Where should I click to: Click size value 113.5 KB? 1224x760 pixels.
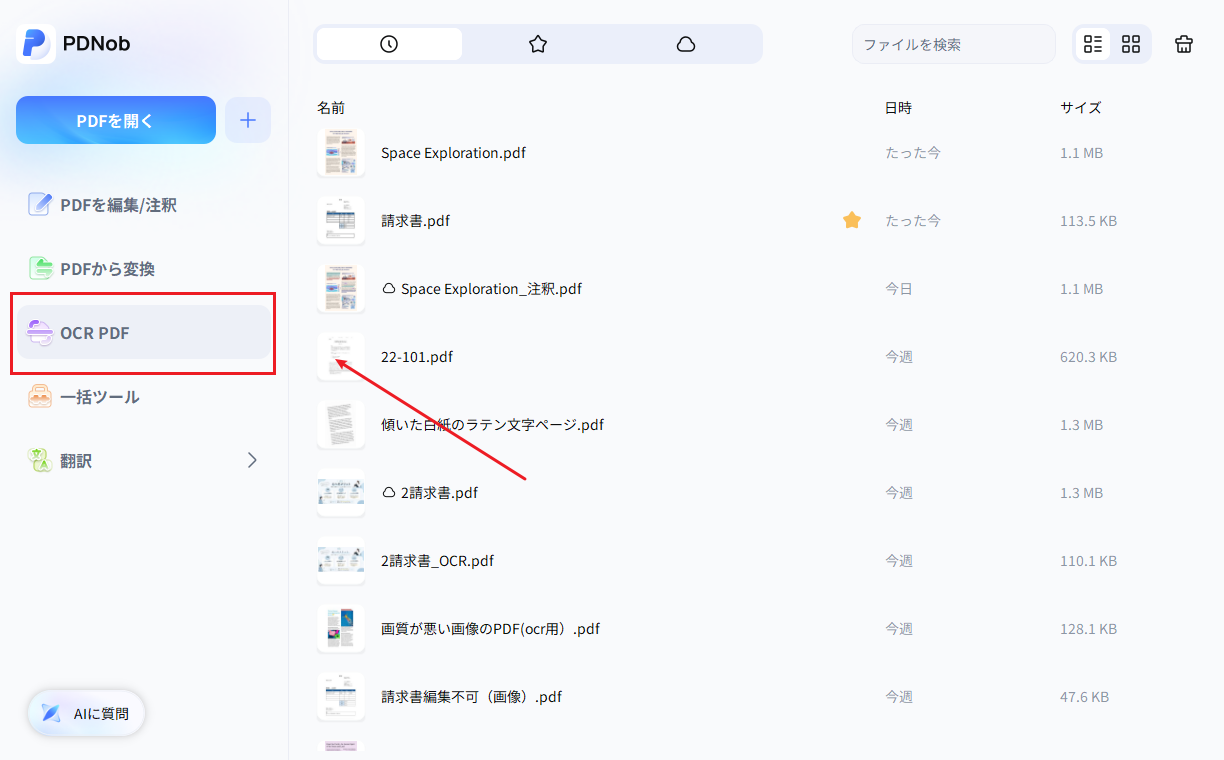1088,221
